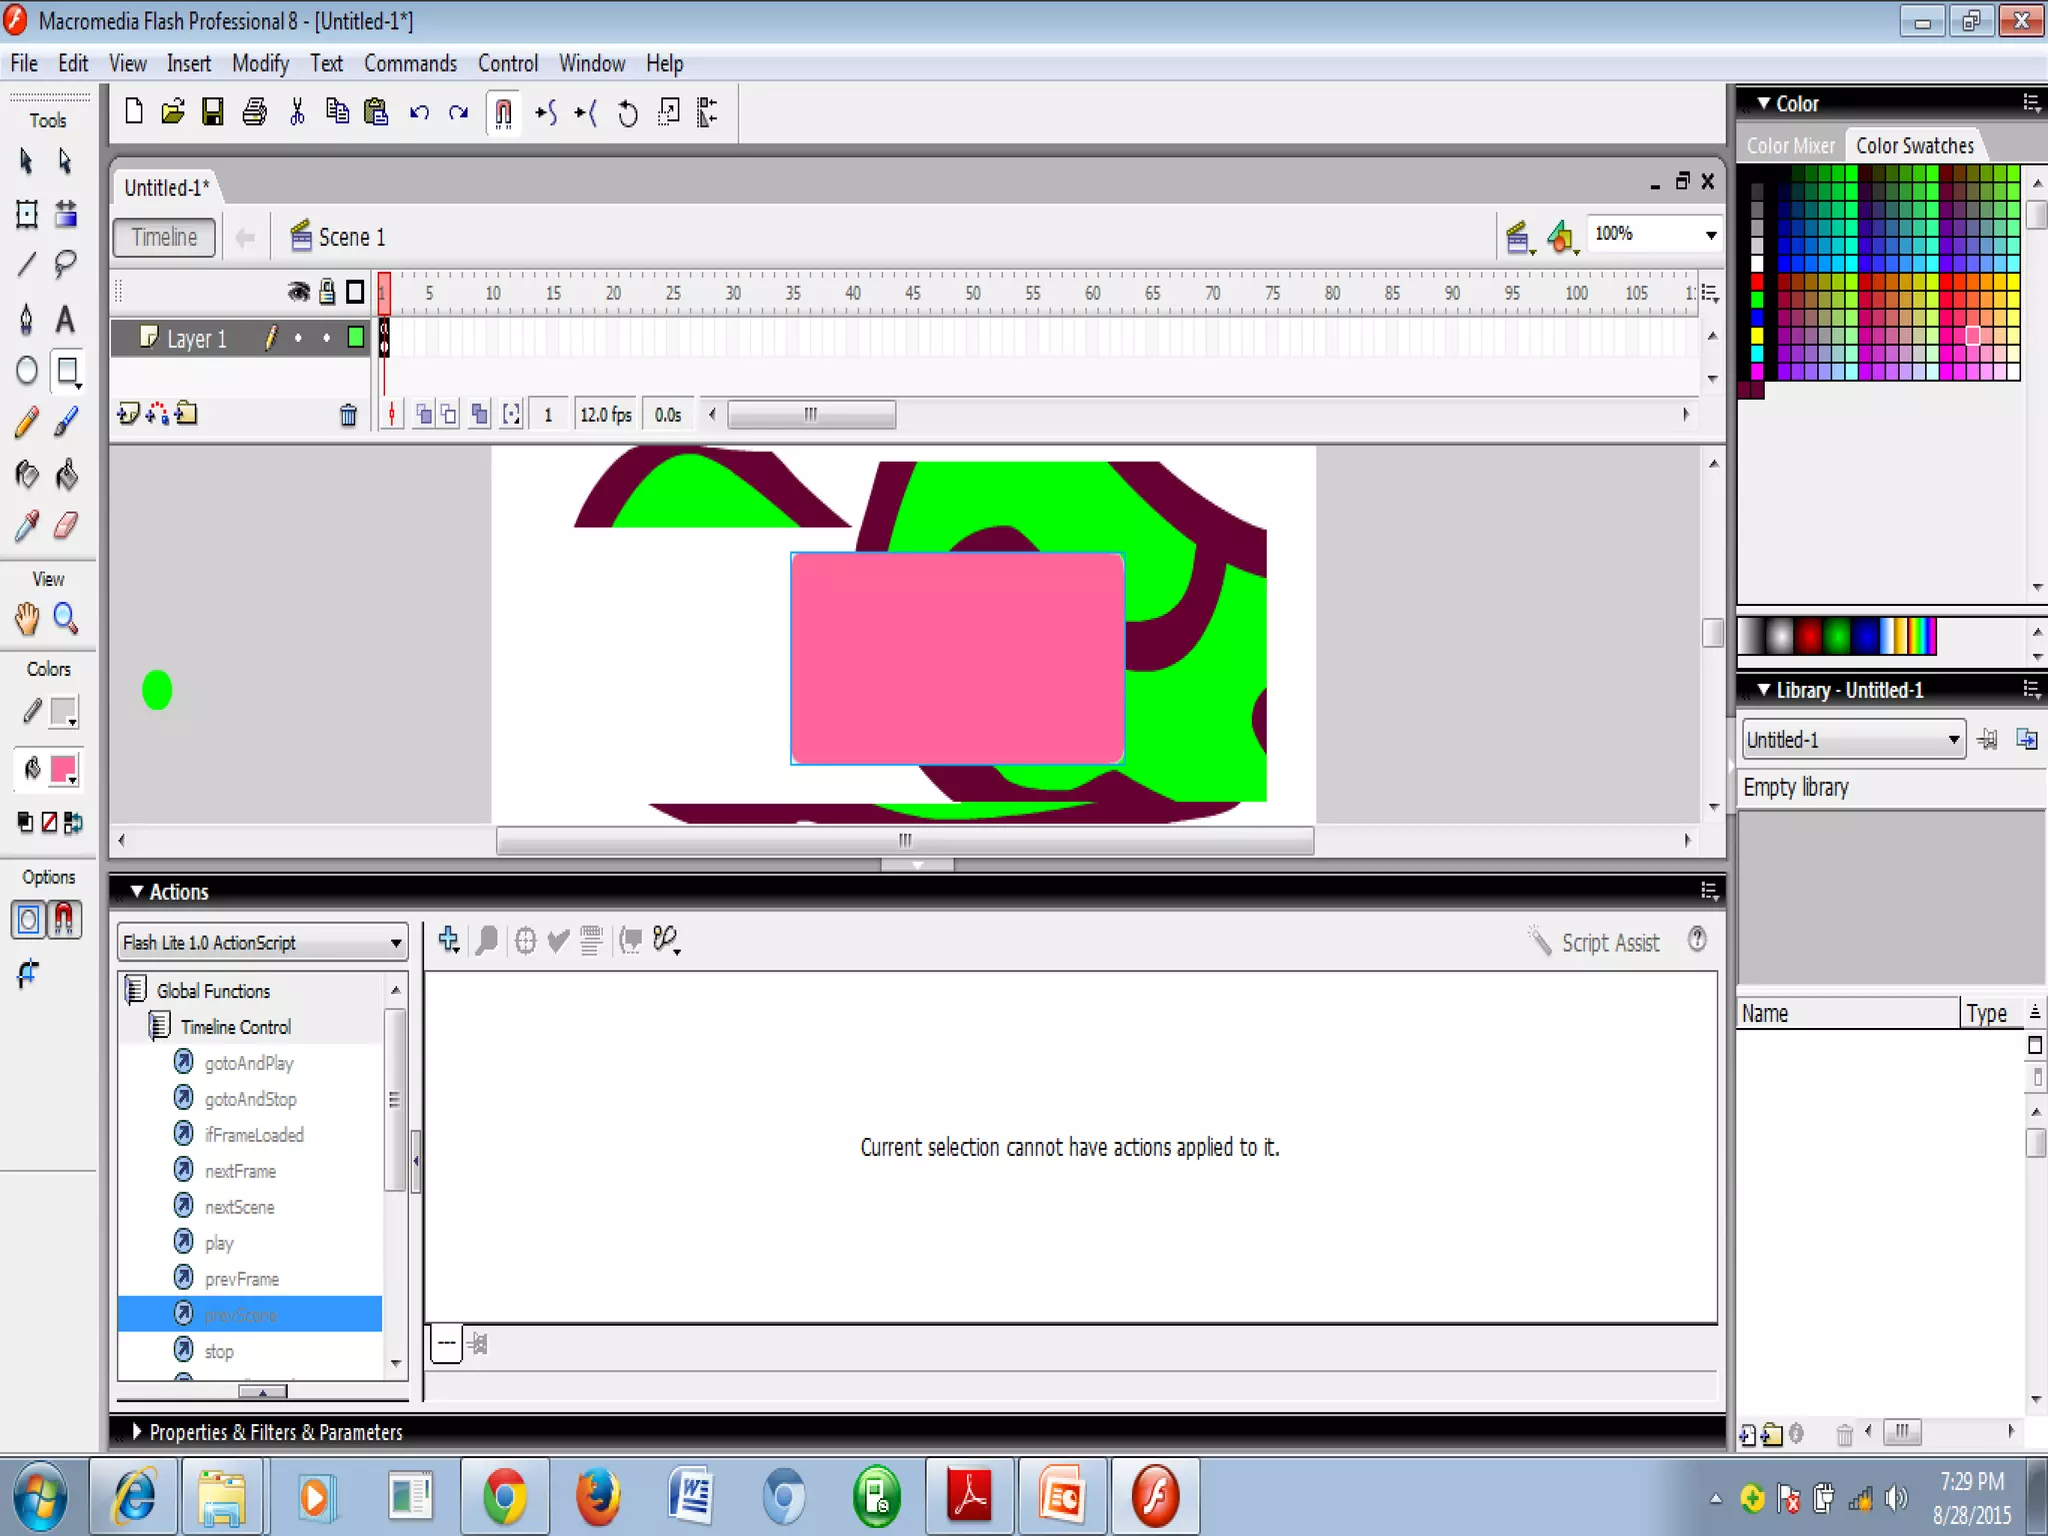Screen dimensions: 2048x1536
Task: Select the Text tool
Action: pos(66,319)
